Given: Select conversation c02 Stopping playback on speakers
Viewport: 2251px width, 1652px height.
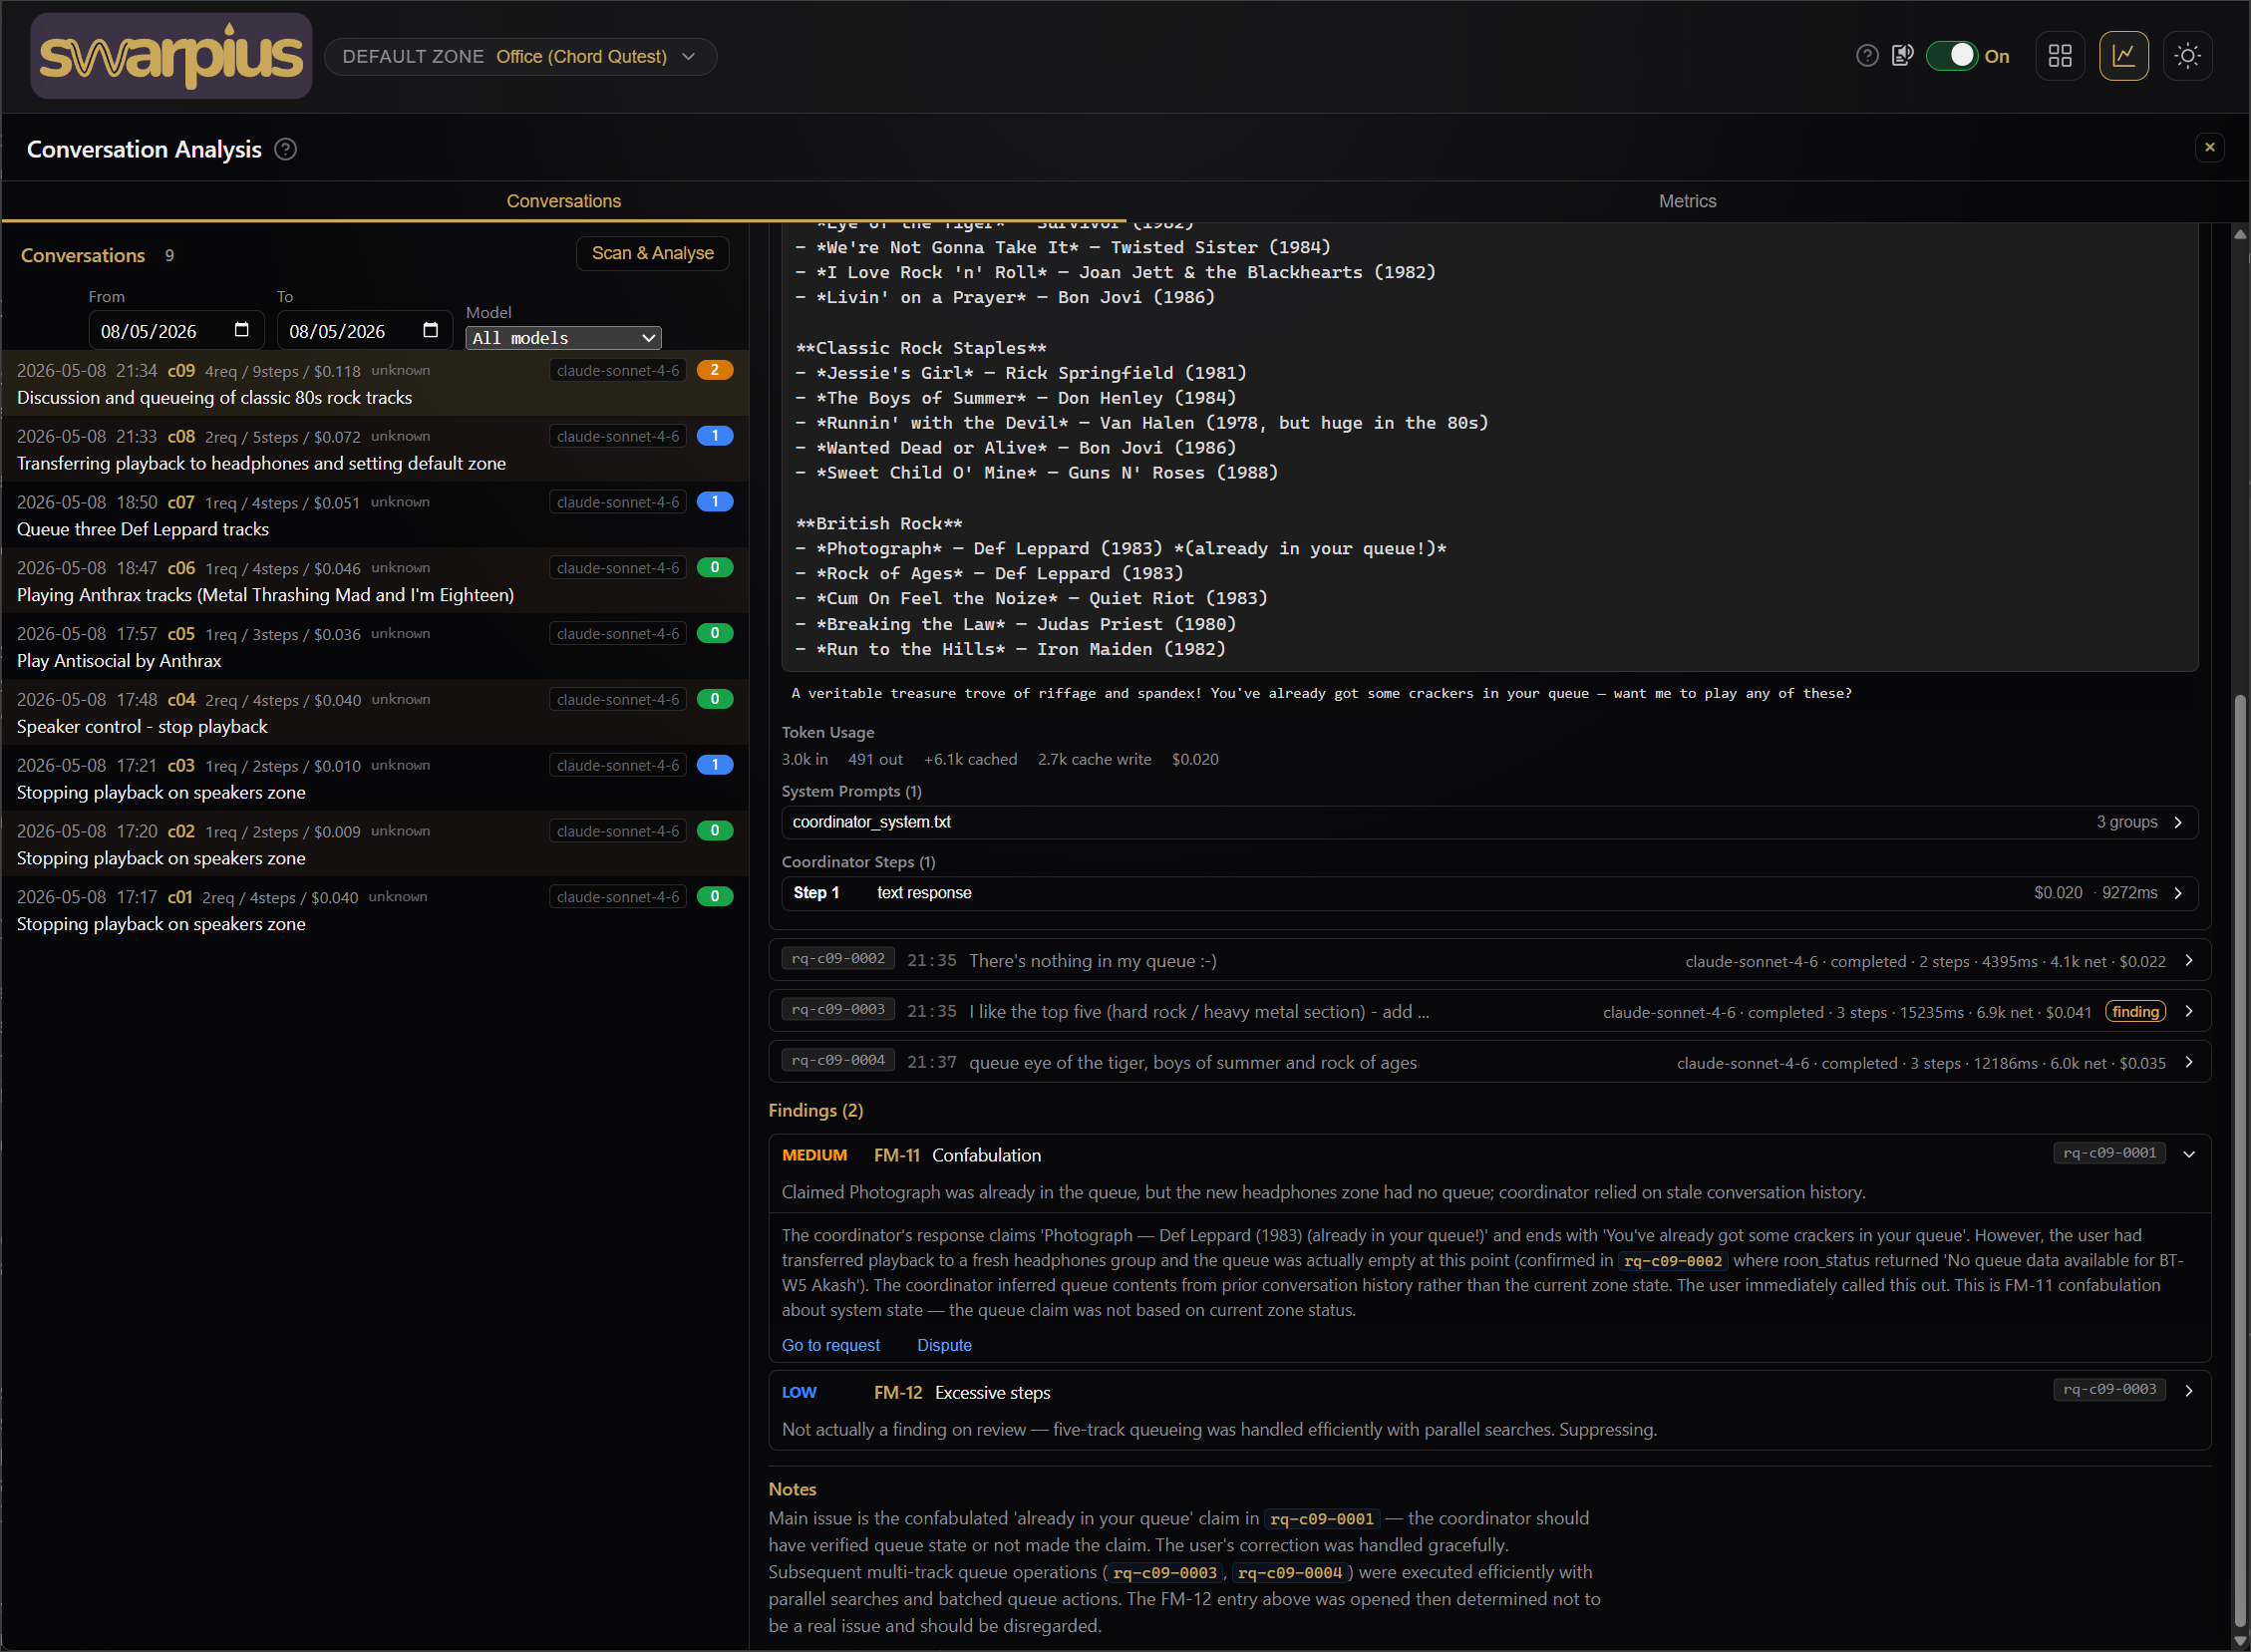Looking at the screenshot, I should 374,846.
